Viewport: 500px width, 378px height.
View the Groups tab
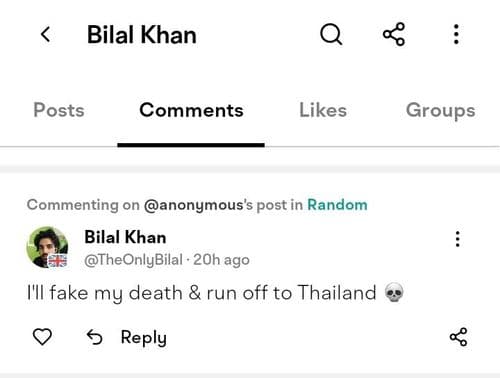click(440, 111)
